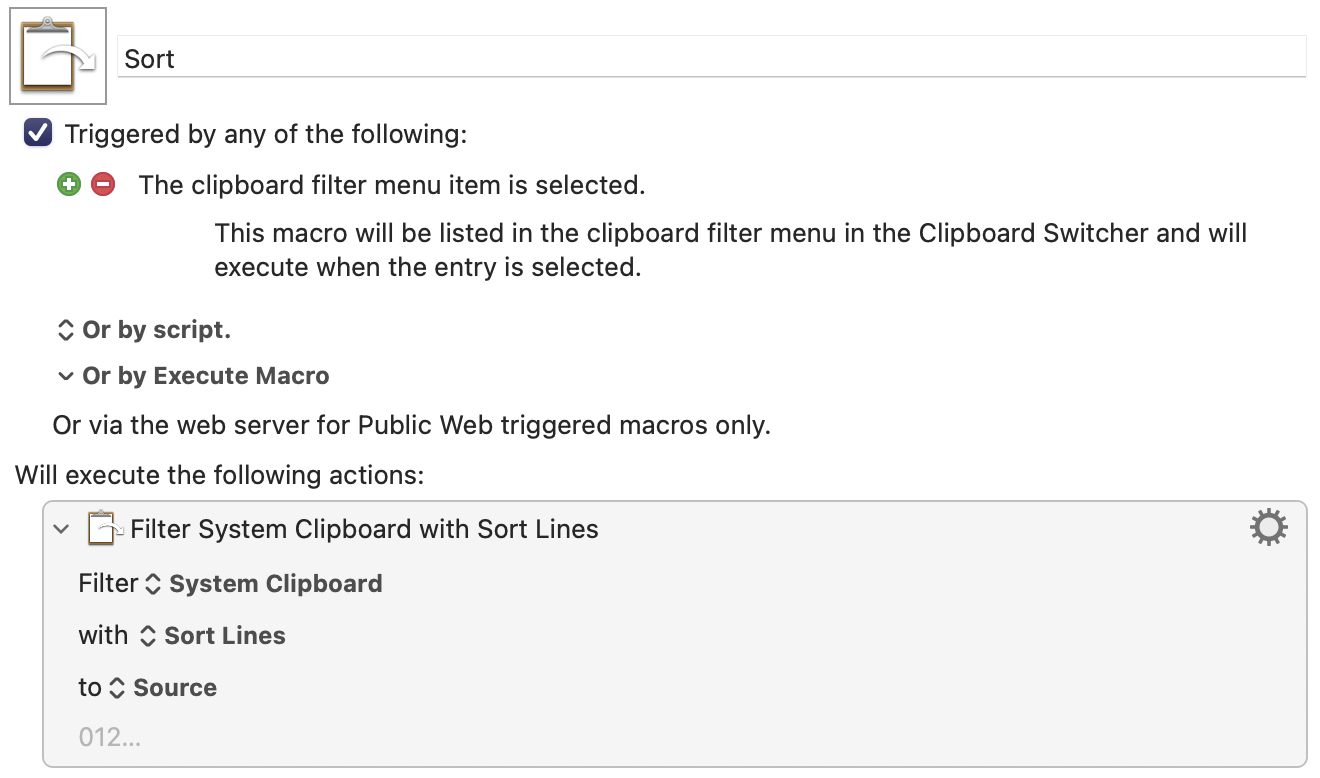Click the trigger description about Clipboard Switcher

[x=731, y=250]
